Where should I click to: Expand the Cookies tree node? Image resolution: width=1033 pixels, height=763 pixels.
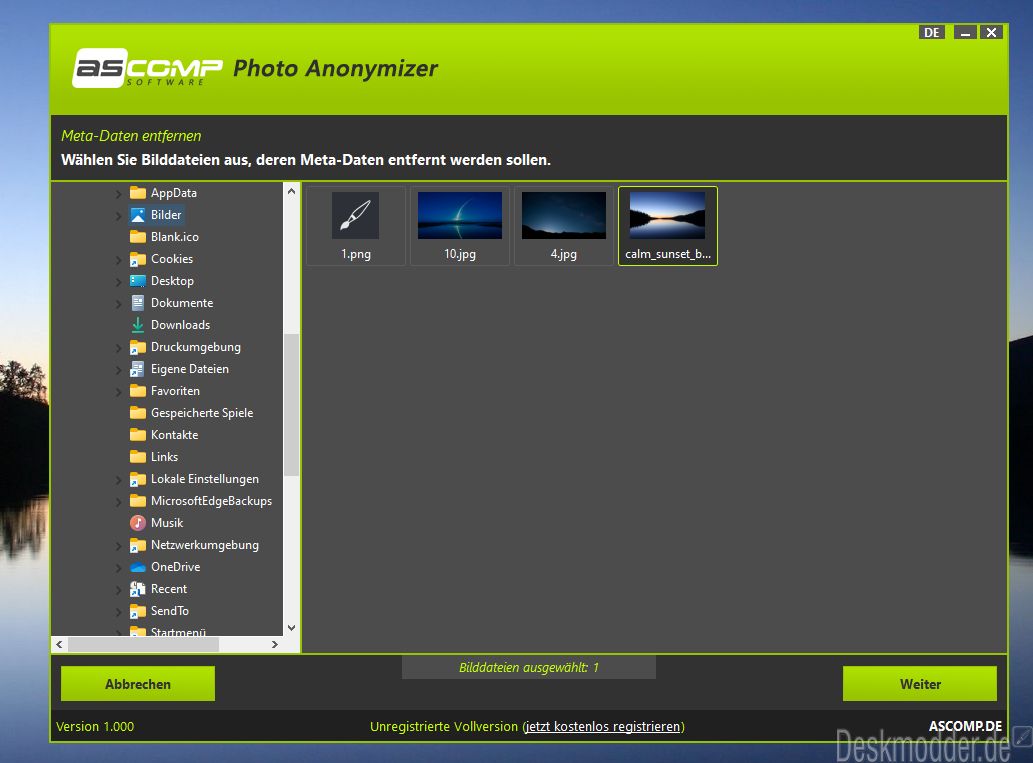click(x=119, y=260)
